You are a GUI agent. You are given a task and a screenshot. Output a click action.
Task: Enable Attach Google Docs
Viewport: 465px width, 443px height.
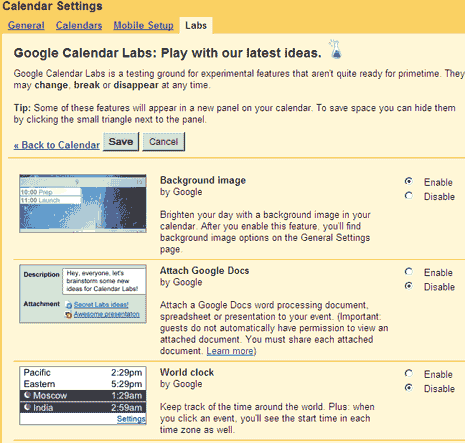[409, 272]
